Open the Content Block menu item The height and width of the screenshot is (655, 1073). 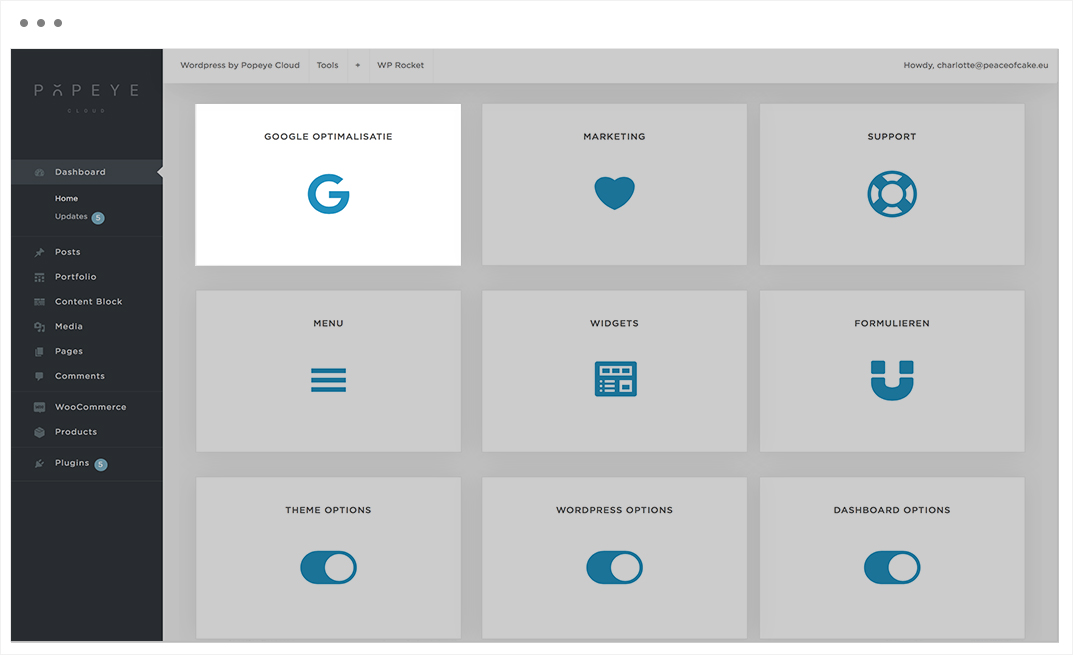click(x=87, y=301)
